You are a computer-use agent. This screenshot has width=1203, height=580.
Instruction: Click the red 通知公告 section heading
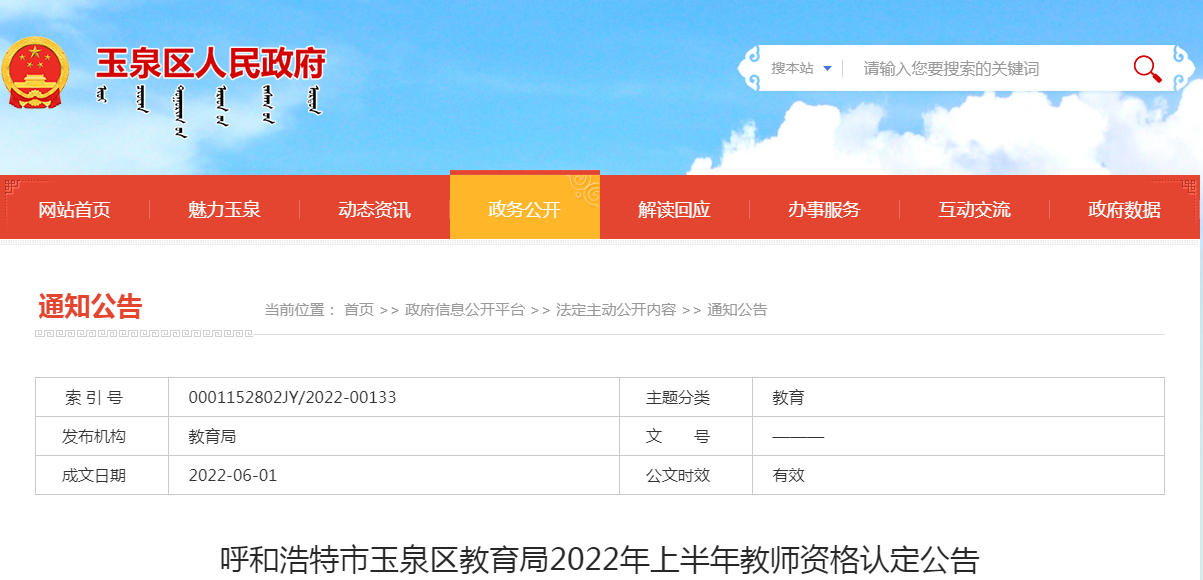(91, 307)
